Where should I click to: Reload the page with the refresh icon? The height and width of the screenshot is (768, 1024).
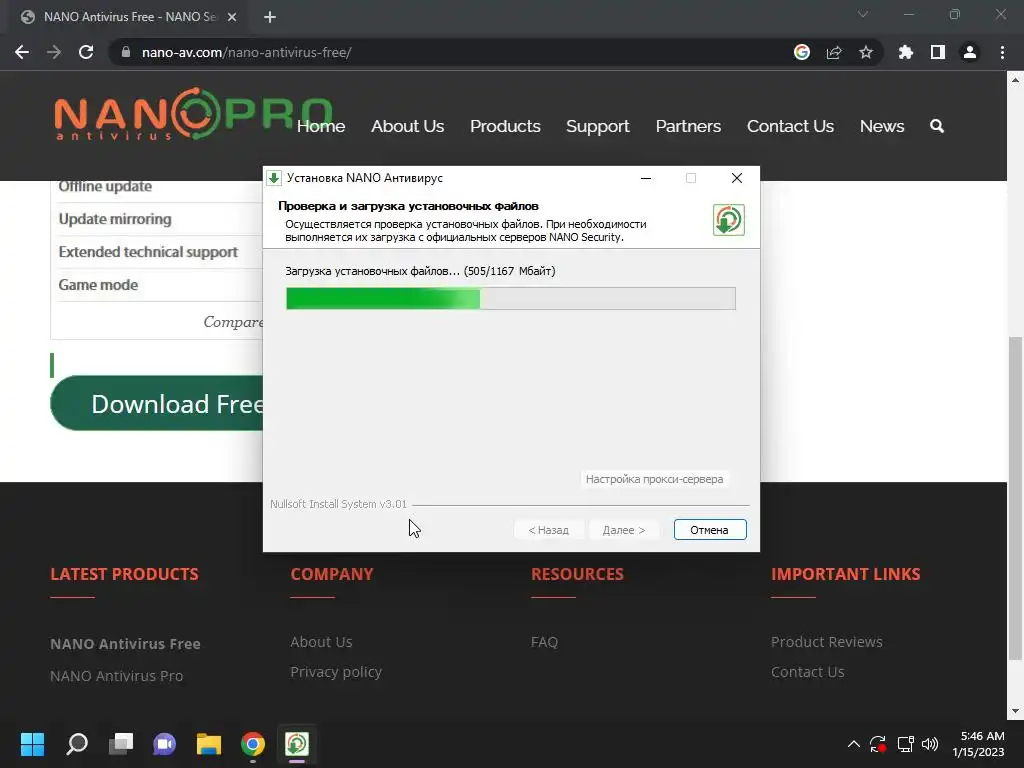point(86,52)
